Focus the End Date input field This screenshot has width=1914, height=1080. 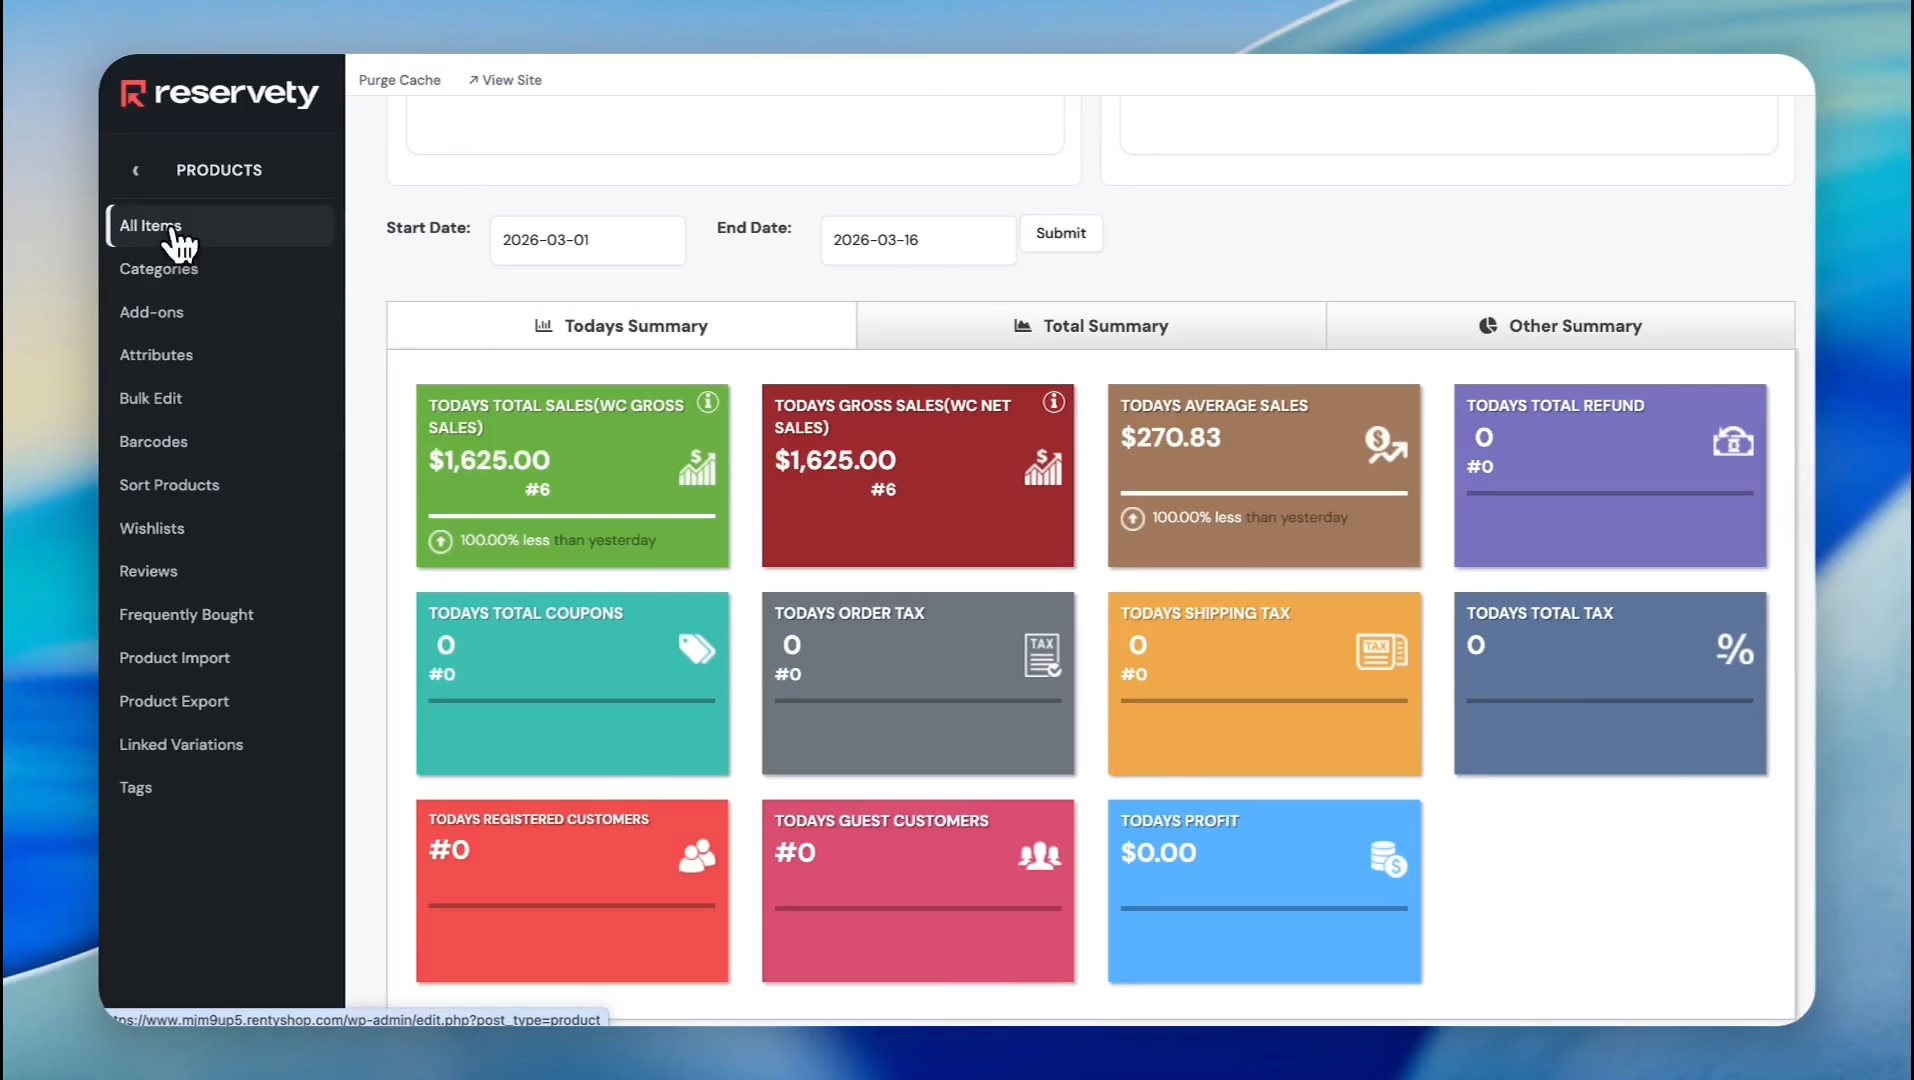point(918,240)
